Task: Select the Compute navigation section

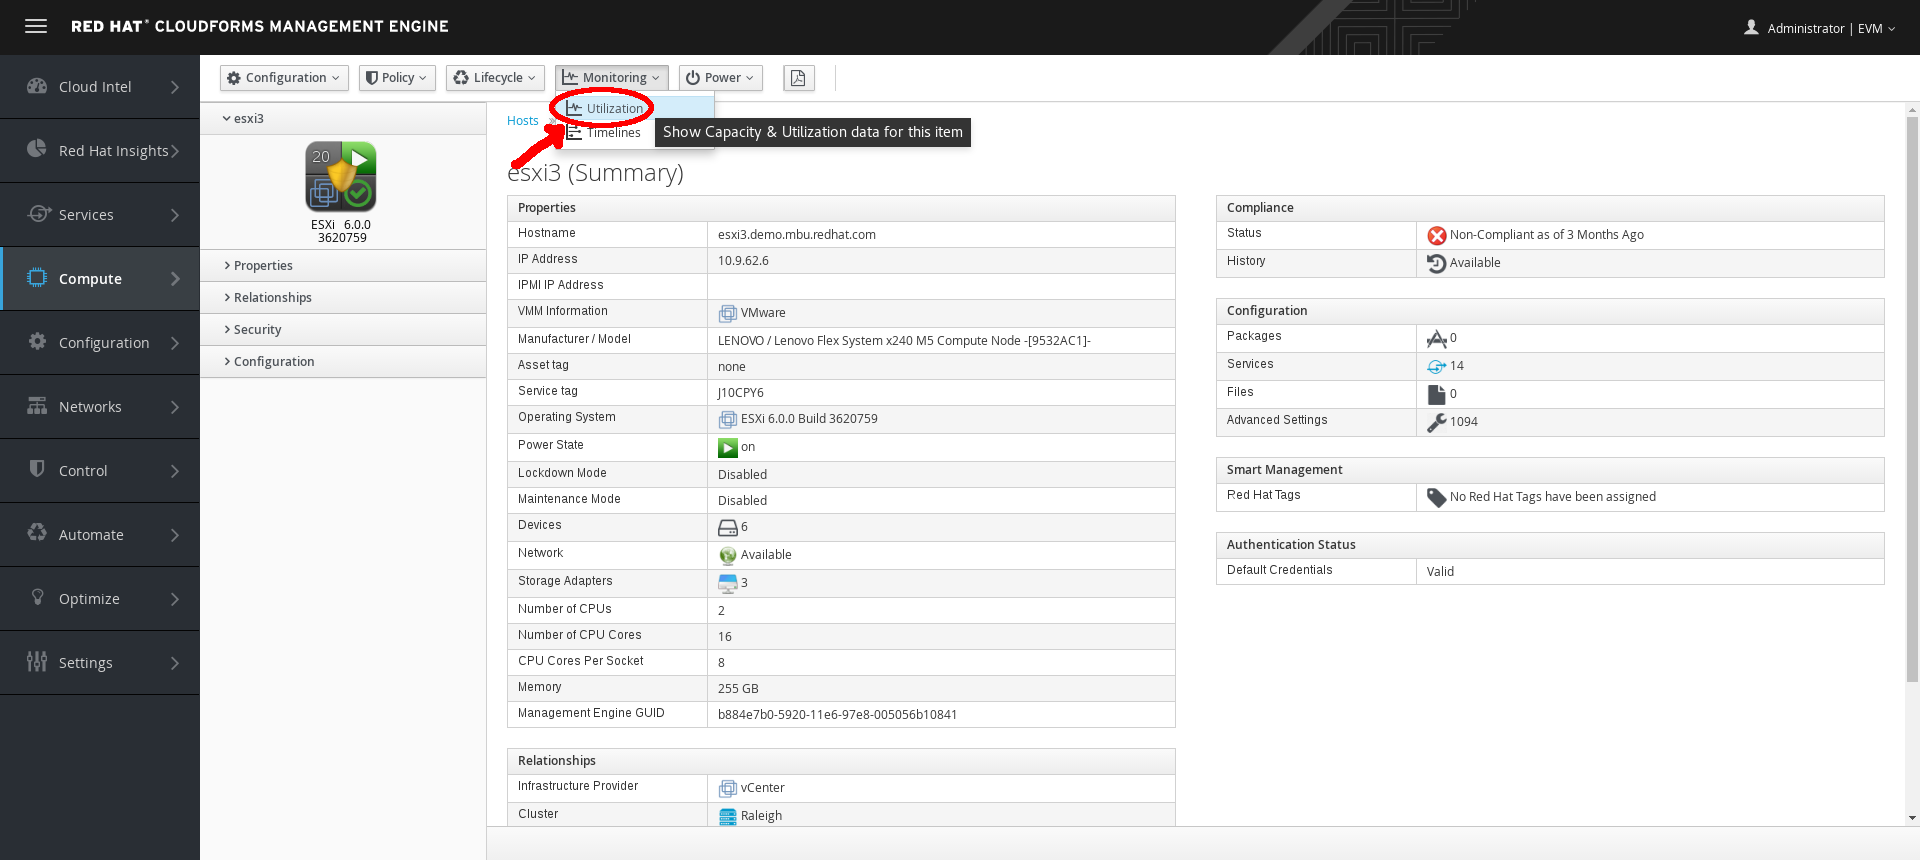Action: coord(100,279)
